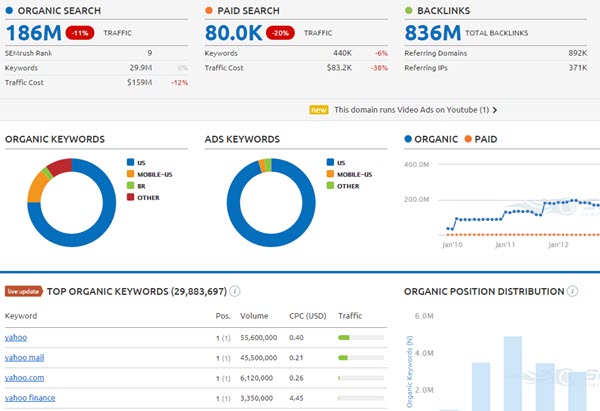
Task: Click volume 45,500,000 in yahoo mail row
Action: point(259,358)
